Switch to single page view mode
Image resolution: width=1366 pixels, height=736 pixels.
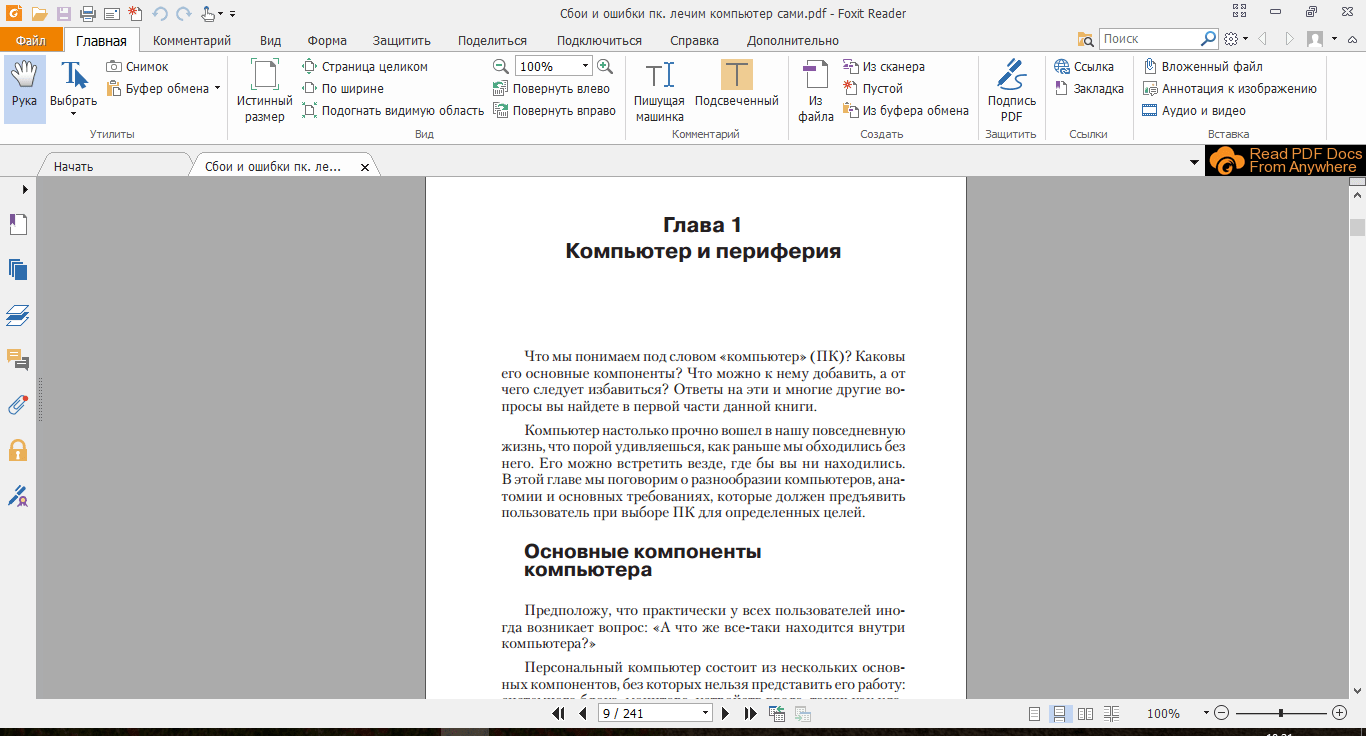point(1034,714)
